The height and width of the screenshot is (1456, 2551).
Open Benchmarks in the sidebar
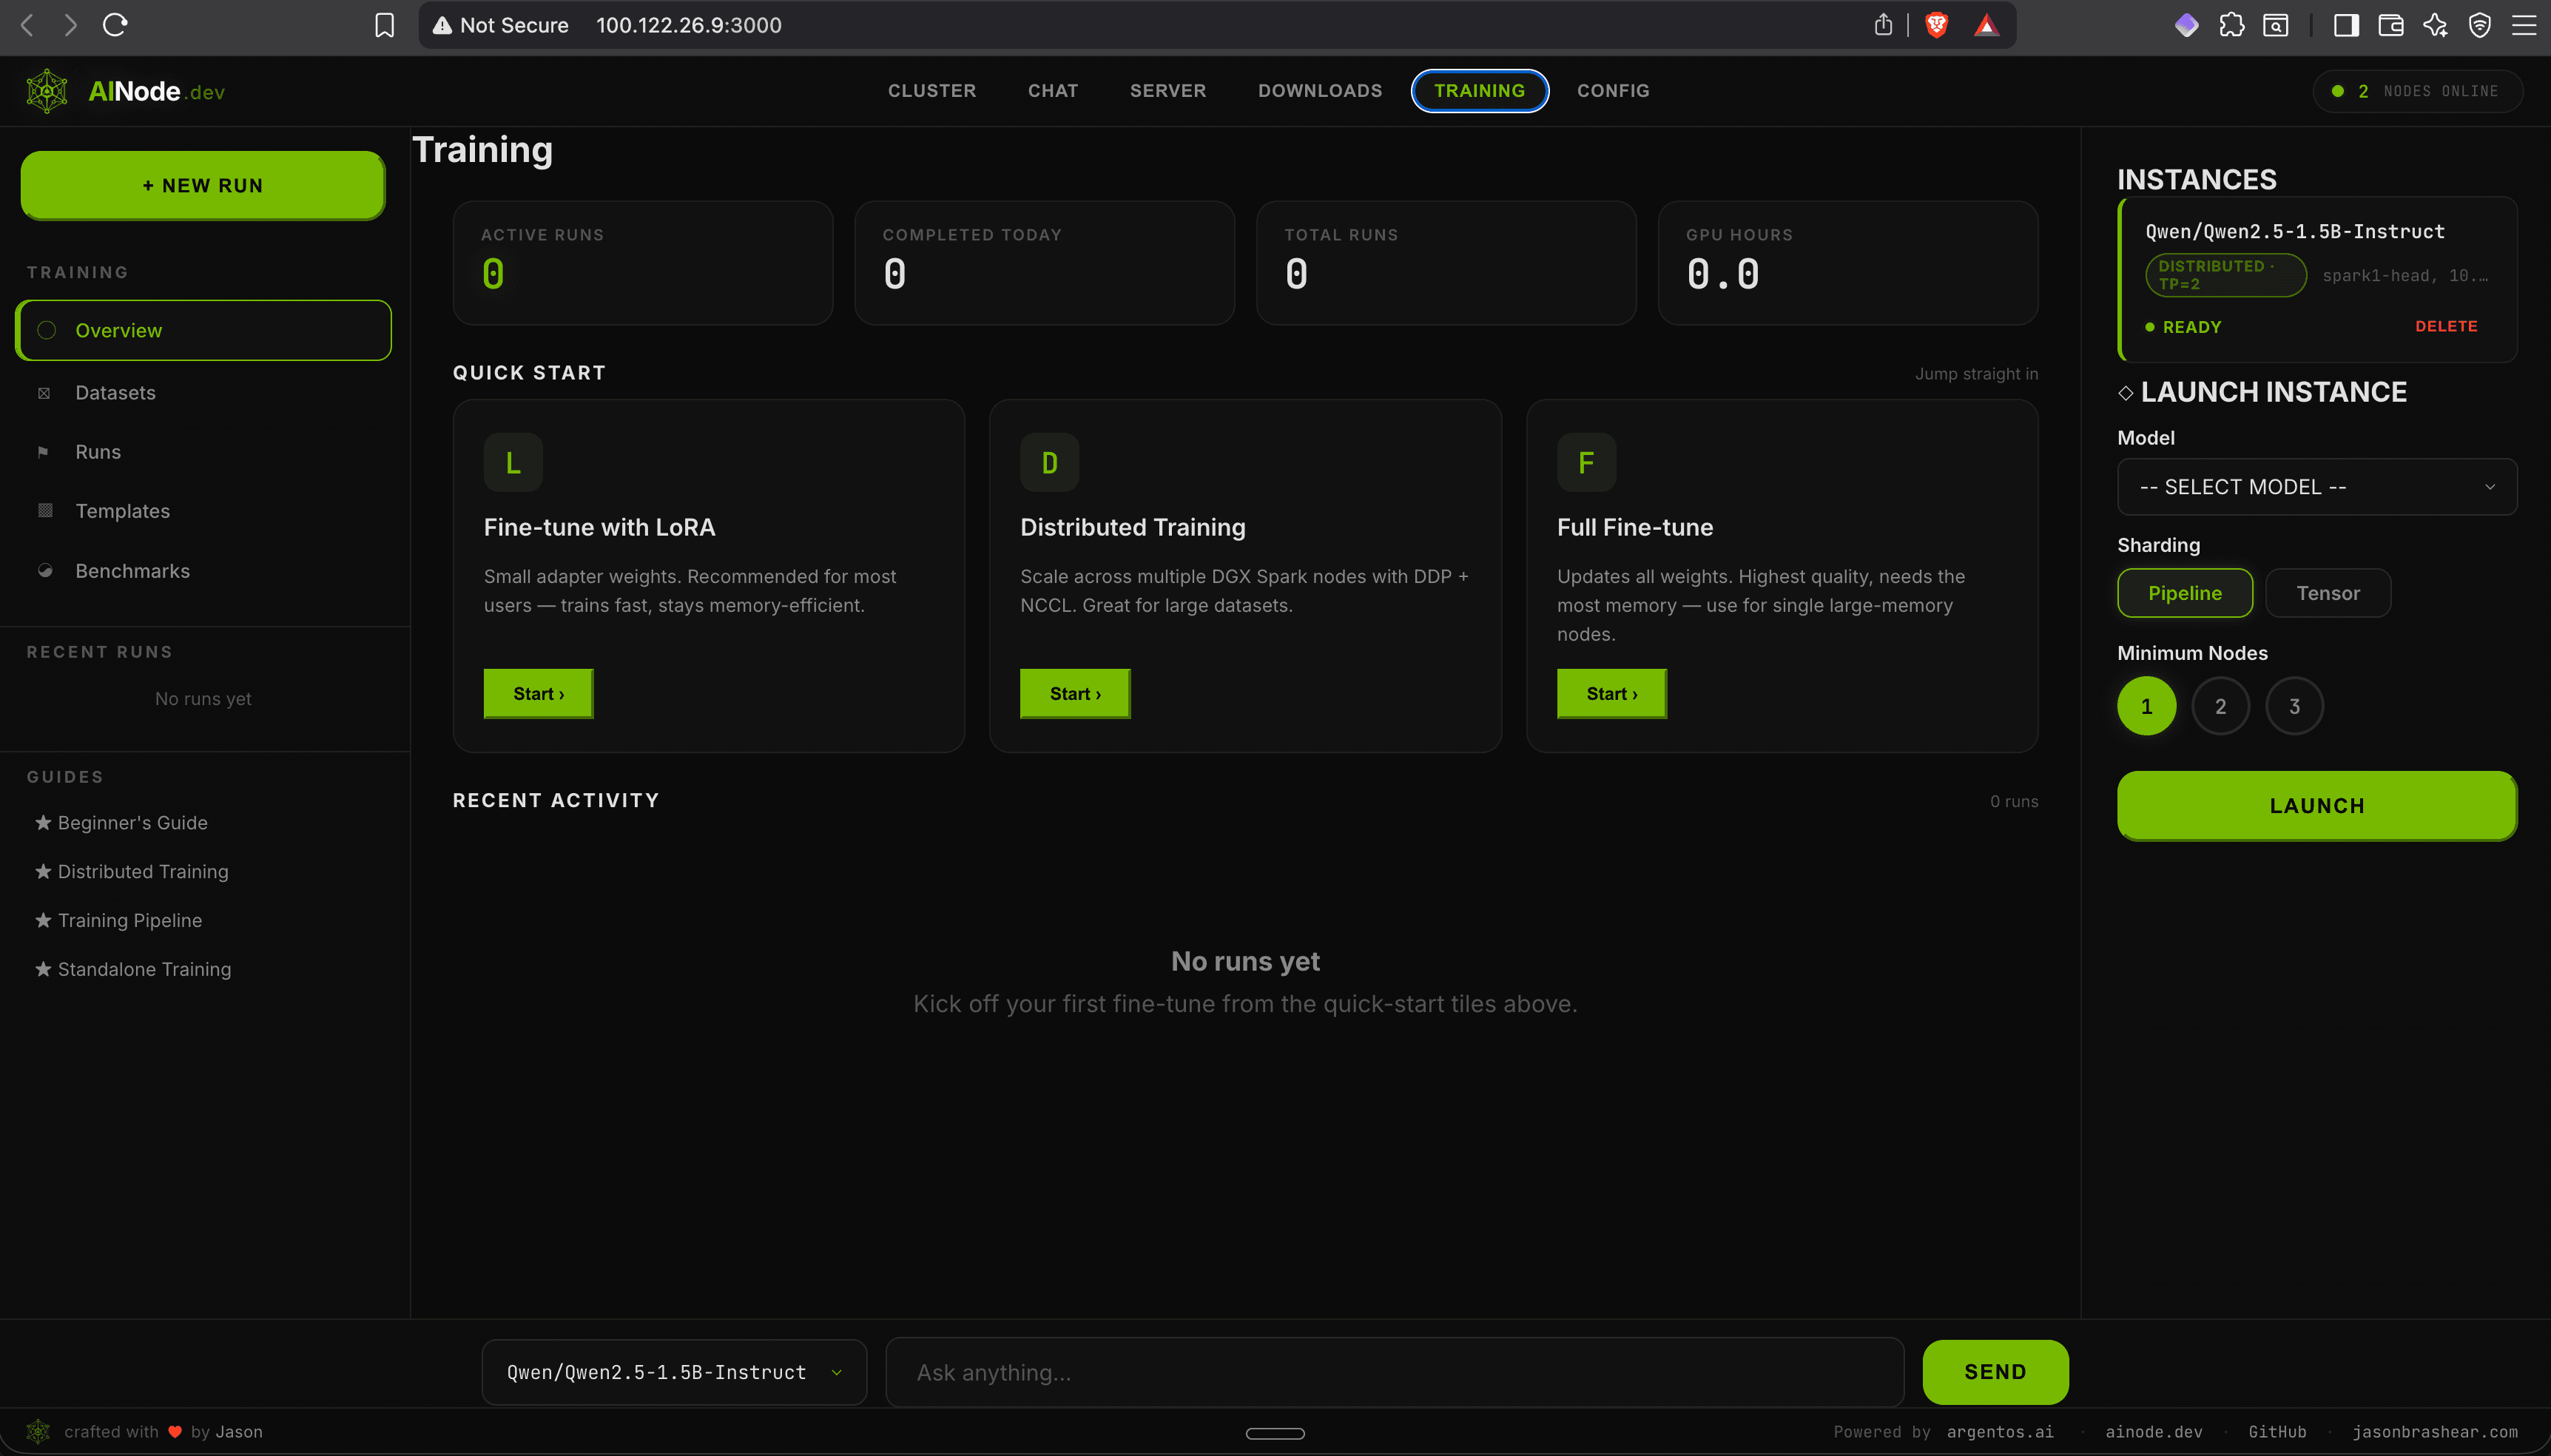pyautogui.click(x=204, y=571)
